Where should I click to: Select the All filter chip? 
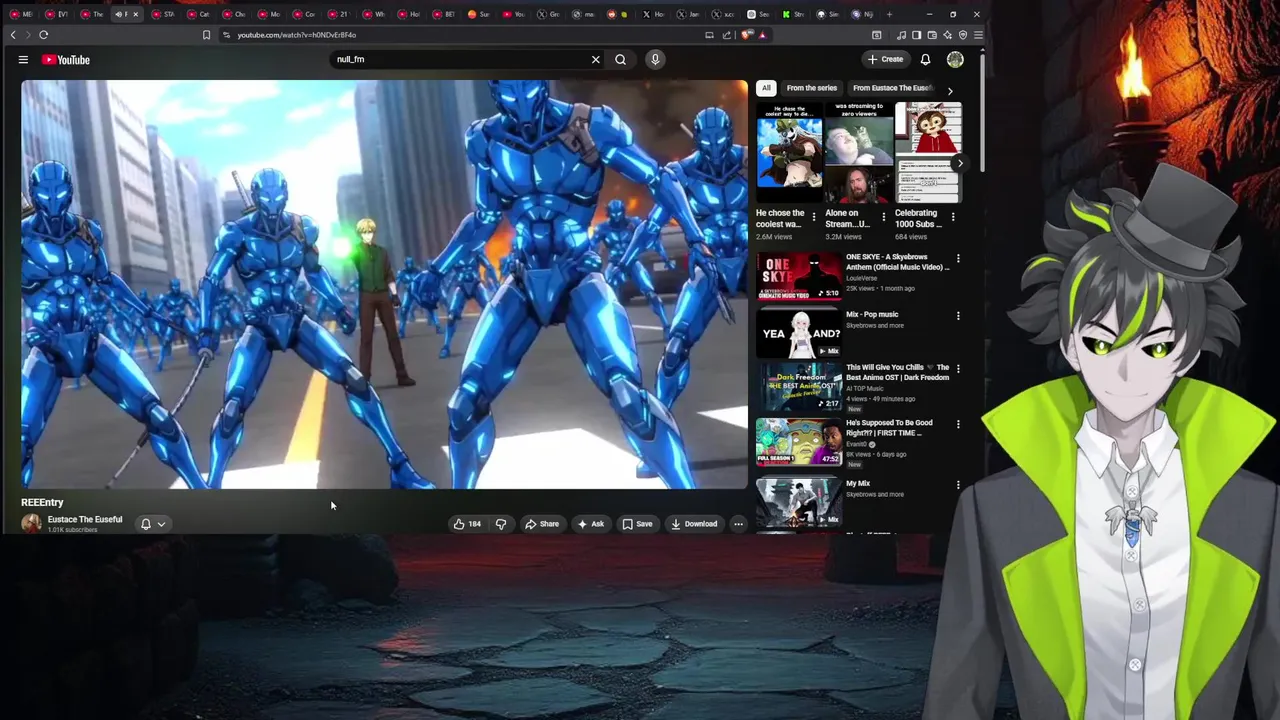point(766,88)
